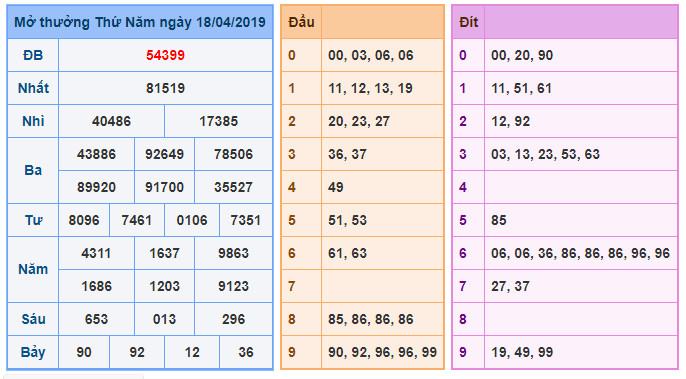Viewport: 686px width, 379px height.
Task: Select Đít row values '27, 37'
Action: tap(510, 286)
